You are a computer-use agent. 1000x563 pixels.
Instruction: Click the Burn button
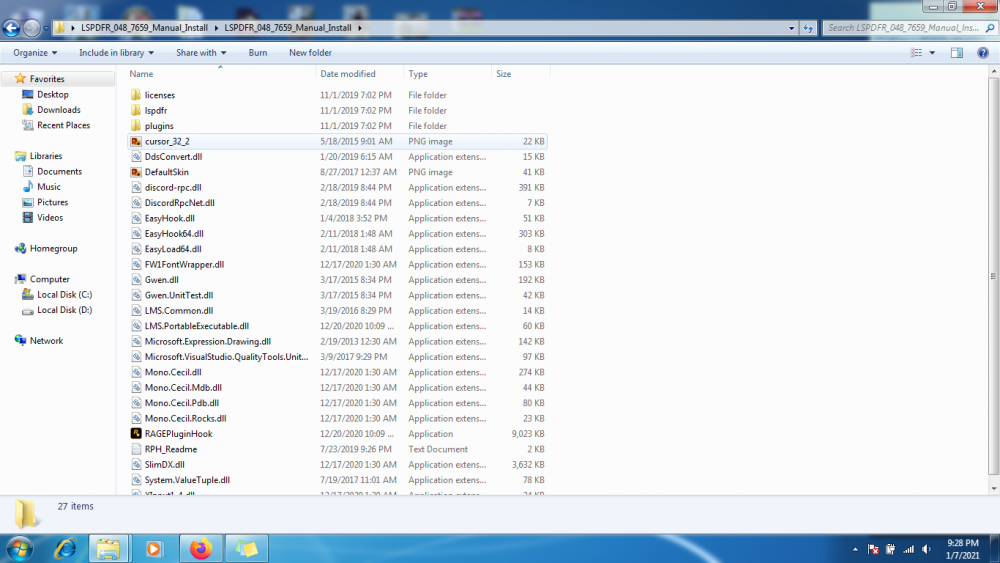coord(258,53)
